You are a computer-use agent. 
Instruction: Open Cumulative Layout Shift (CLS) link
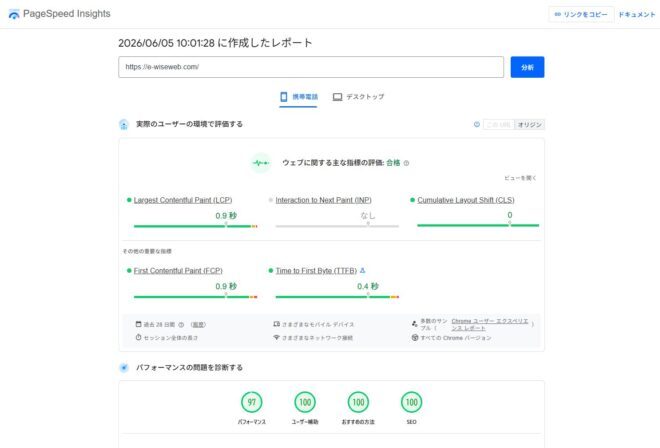coord(466,200)
